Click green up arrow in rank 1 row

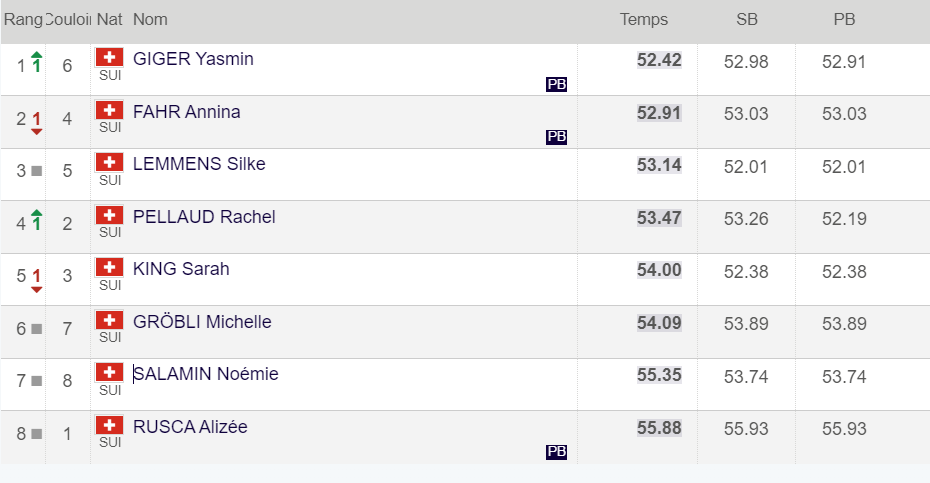coord(37,62)
